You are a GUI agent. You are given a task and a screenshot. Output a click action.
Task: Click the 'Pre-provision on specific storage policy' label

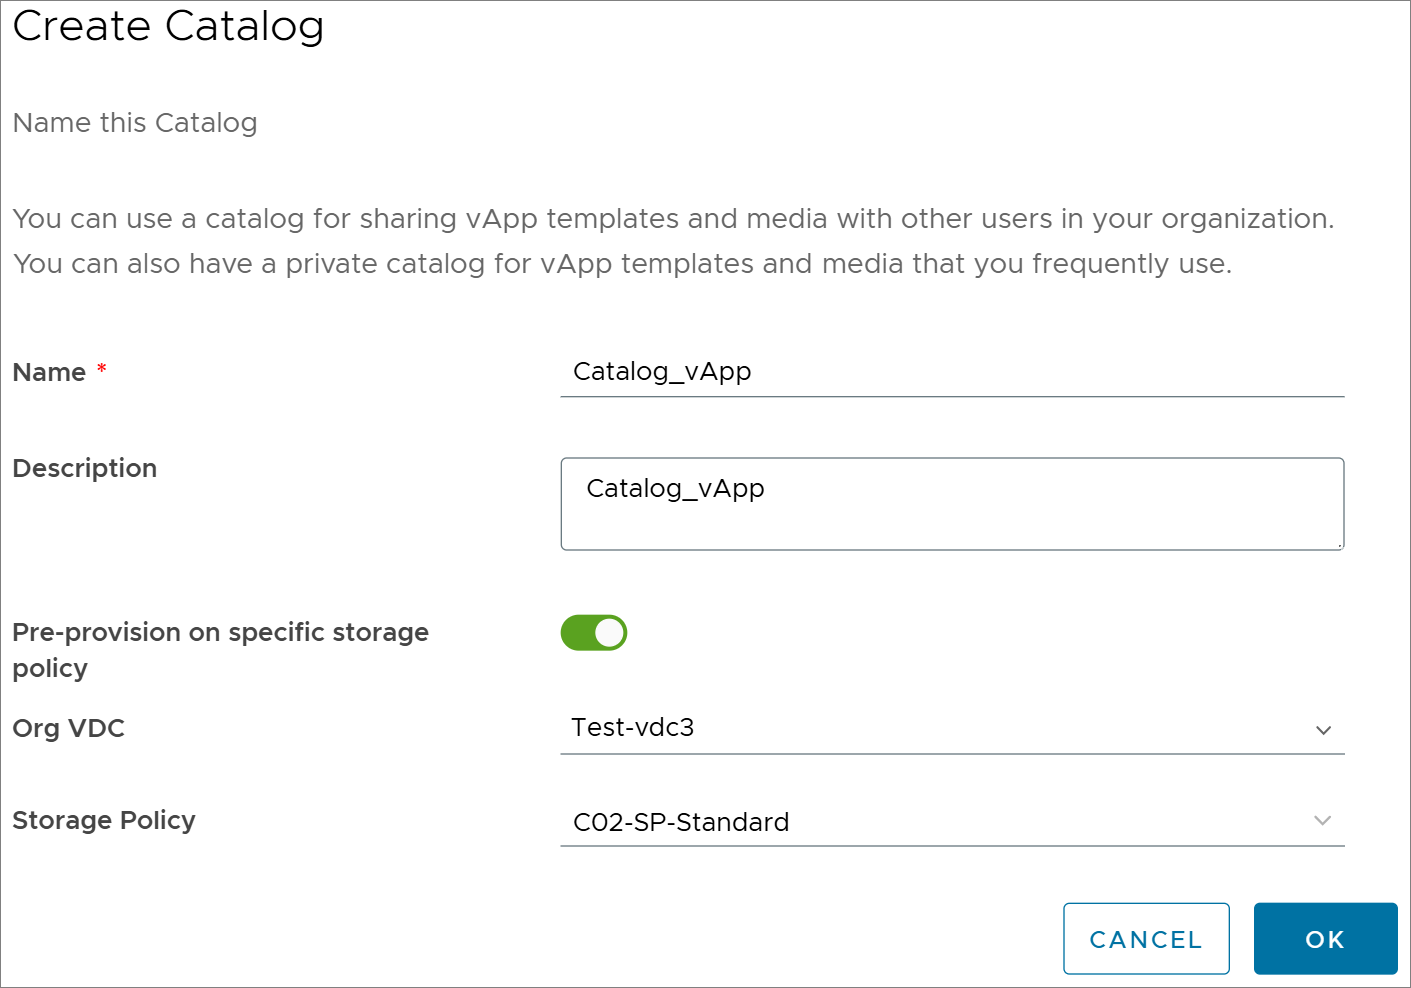tap(221, 650)
